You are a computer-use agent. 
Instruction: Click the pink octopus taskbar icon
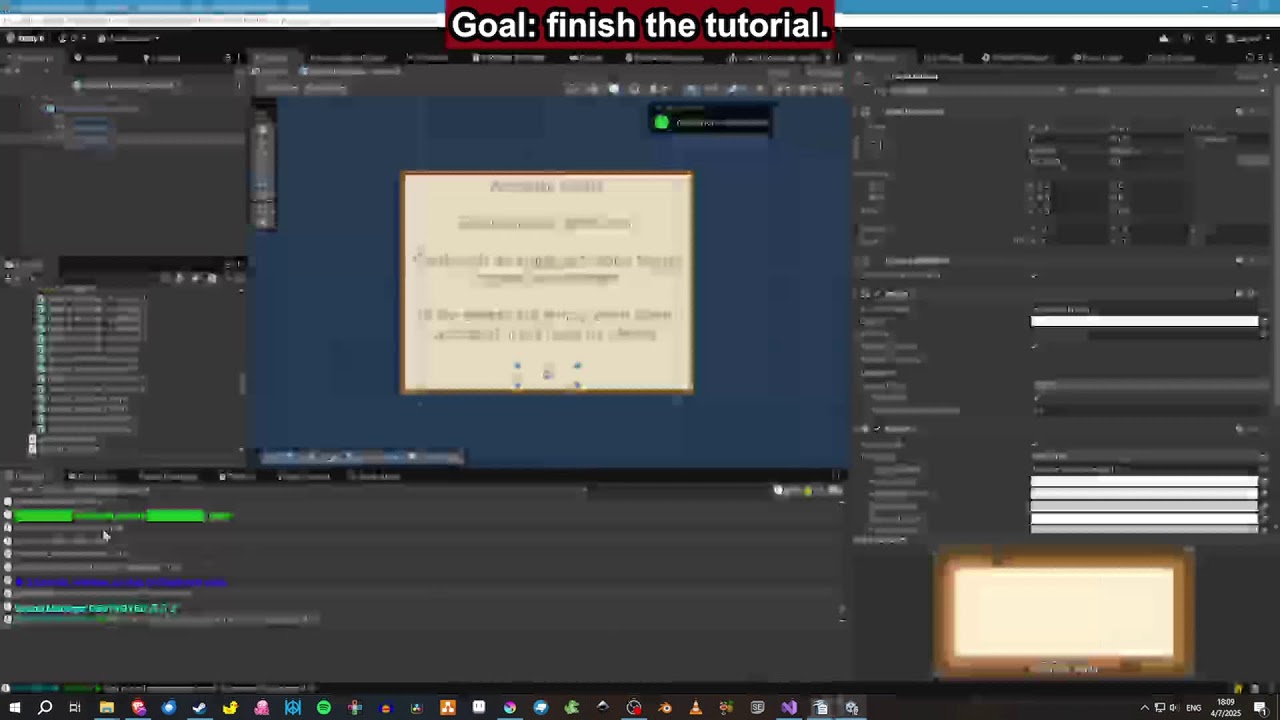click(262, 708)
